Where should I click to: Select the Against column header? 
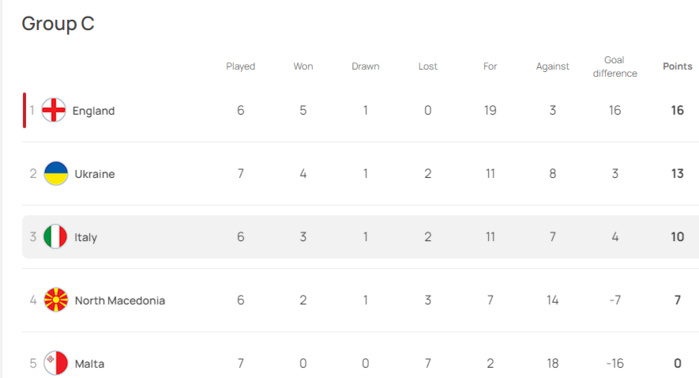pyautogui.click(x=553, y=66)
